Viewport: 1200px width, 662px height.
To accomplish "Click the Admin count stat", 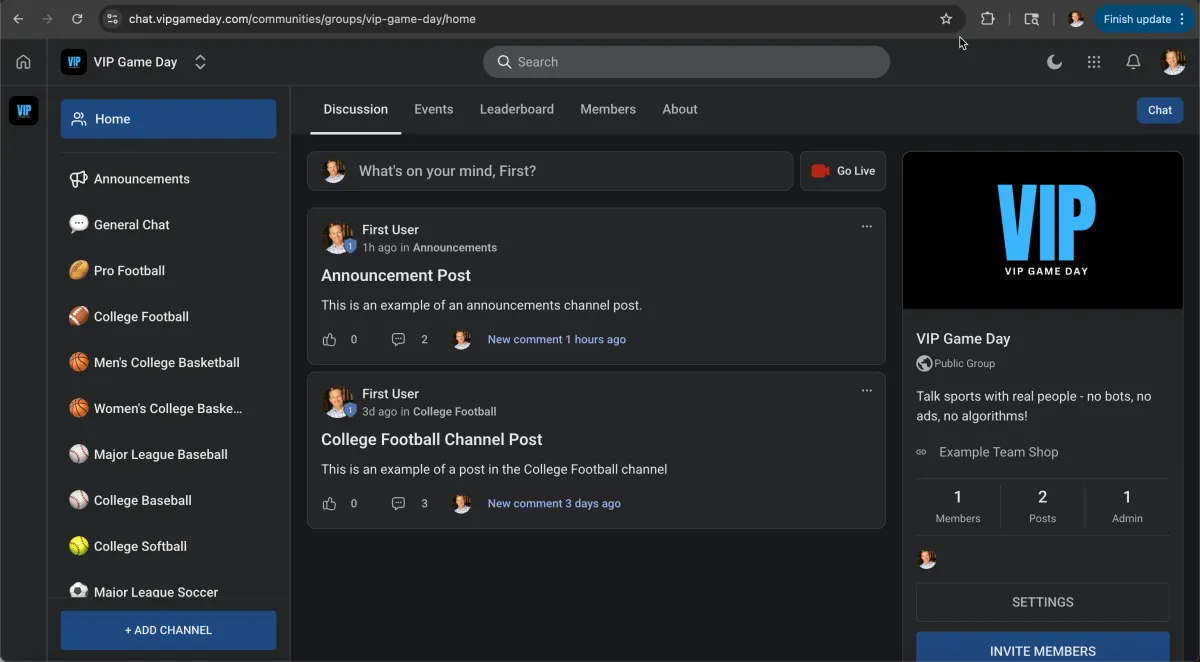I will 1127,506.
